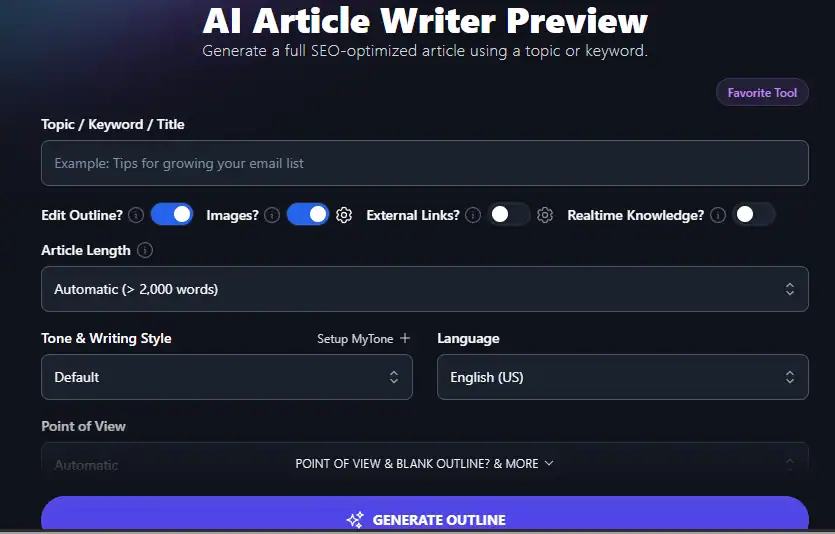Screen dimensions: 835x534
Task: Open info tooltip beside Edit Outline
Action: point(136,215)
